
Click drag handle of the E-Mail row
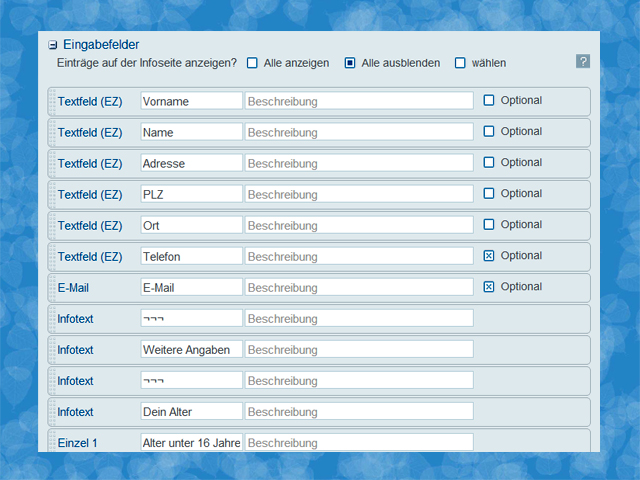(52, 288)
